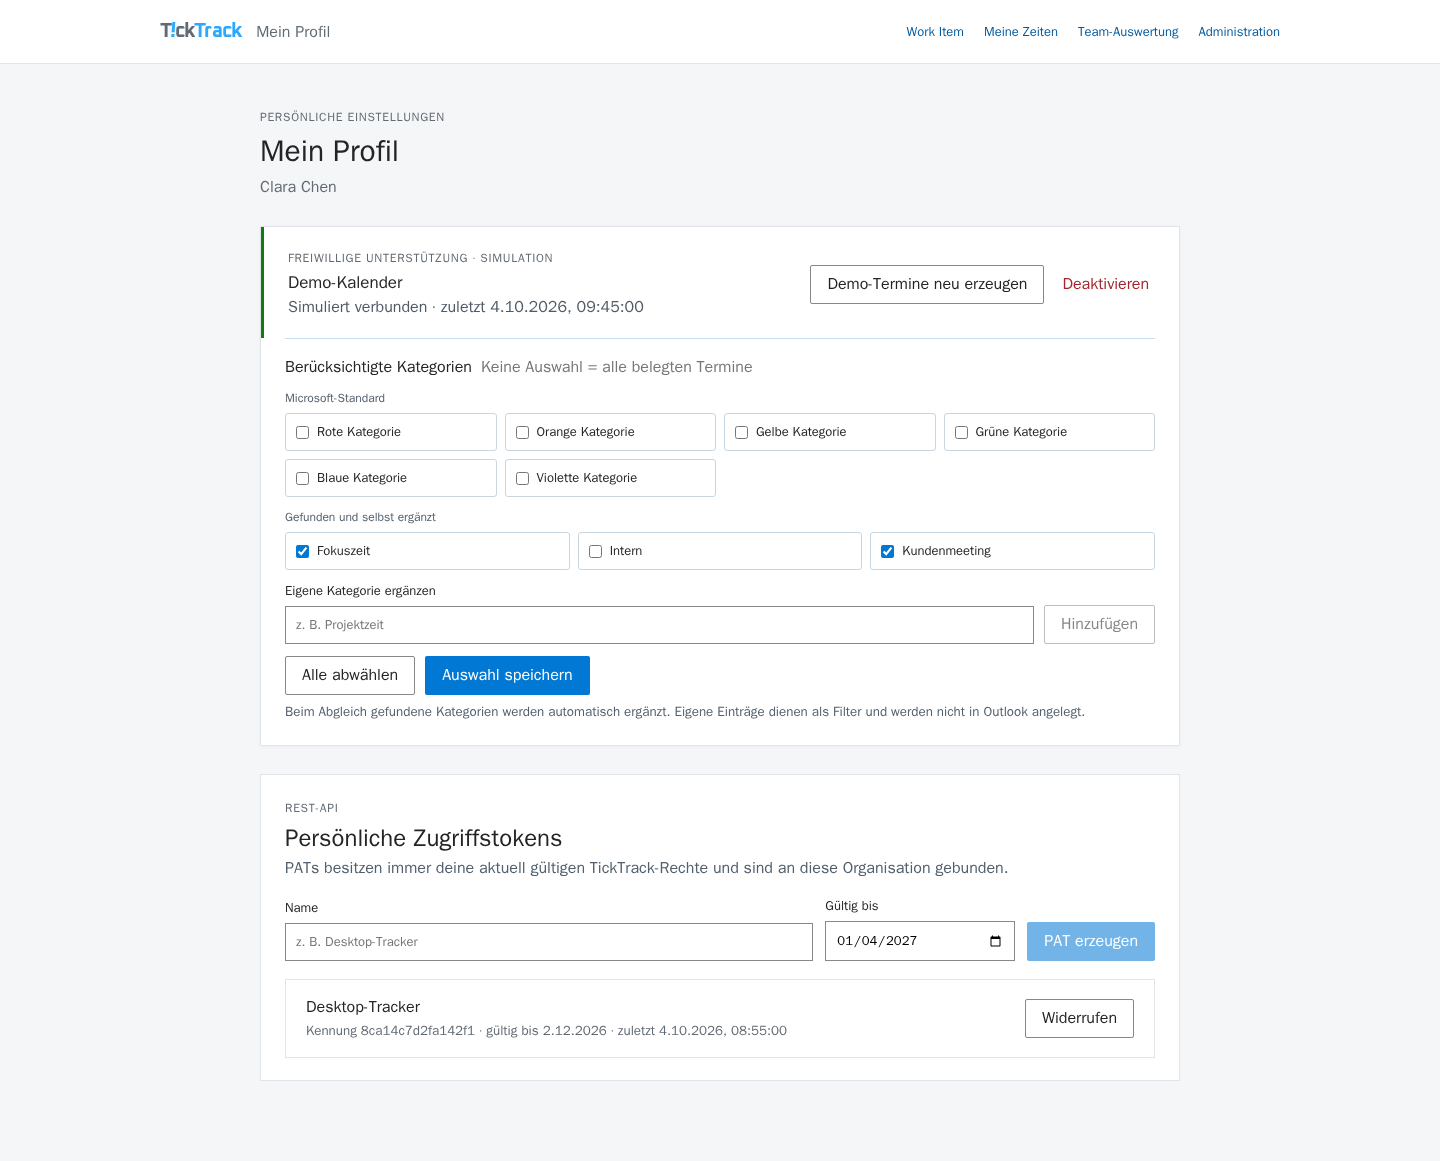
Task: Click the TickTrack logo
Action: [x=201, y=31]
